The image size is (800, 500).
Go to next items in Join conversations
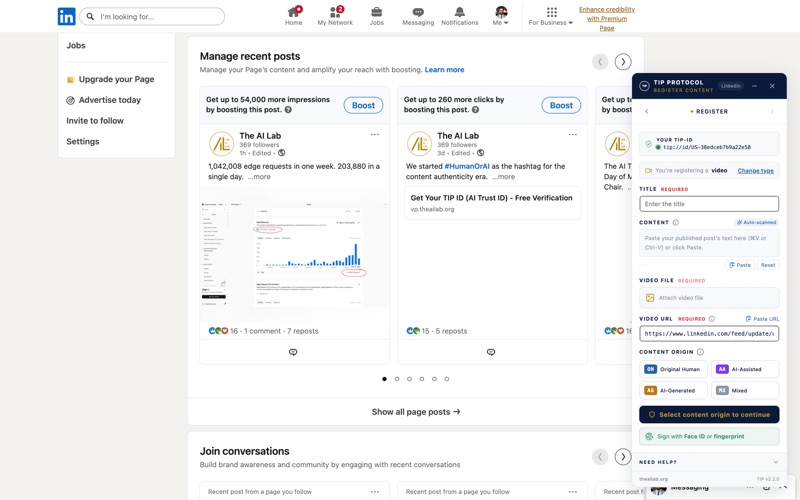pos(622,457)
